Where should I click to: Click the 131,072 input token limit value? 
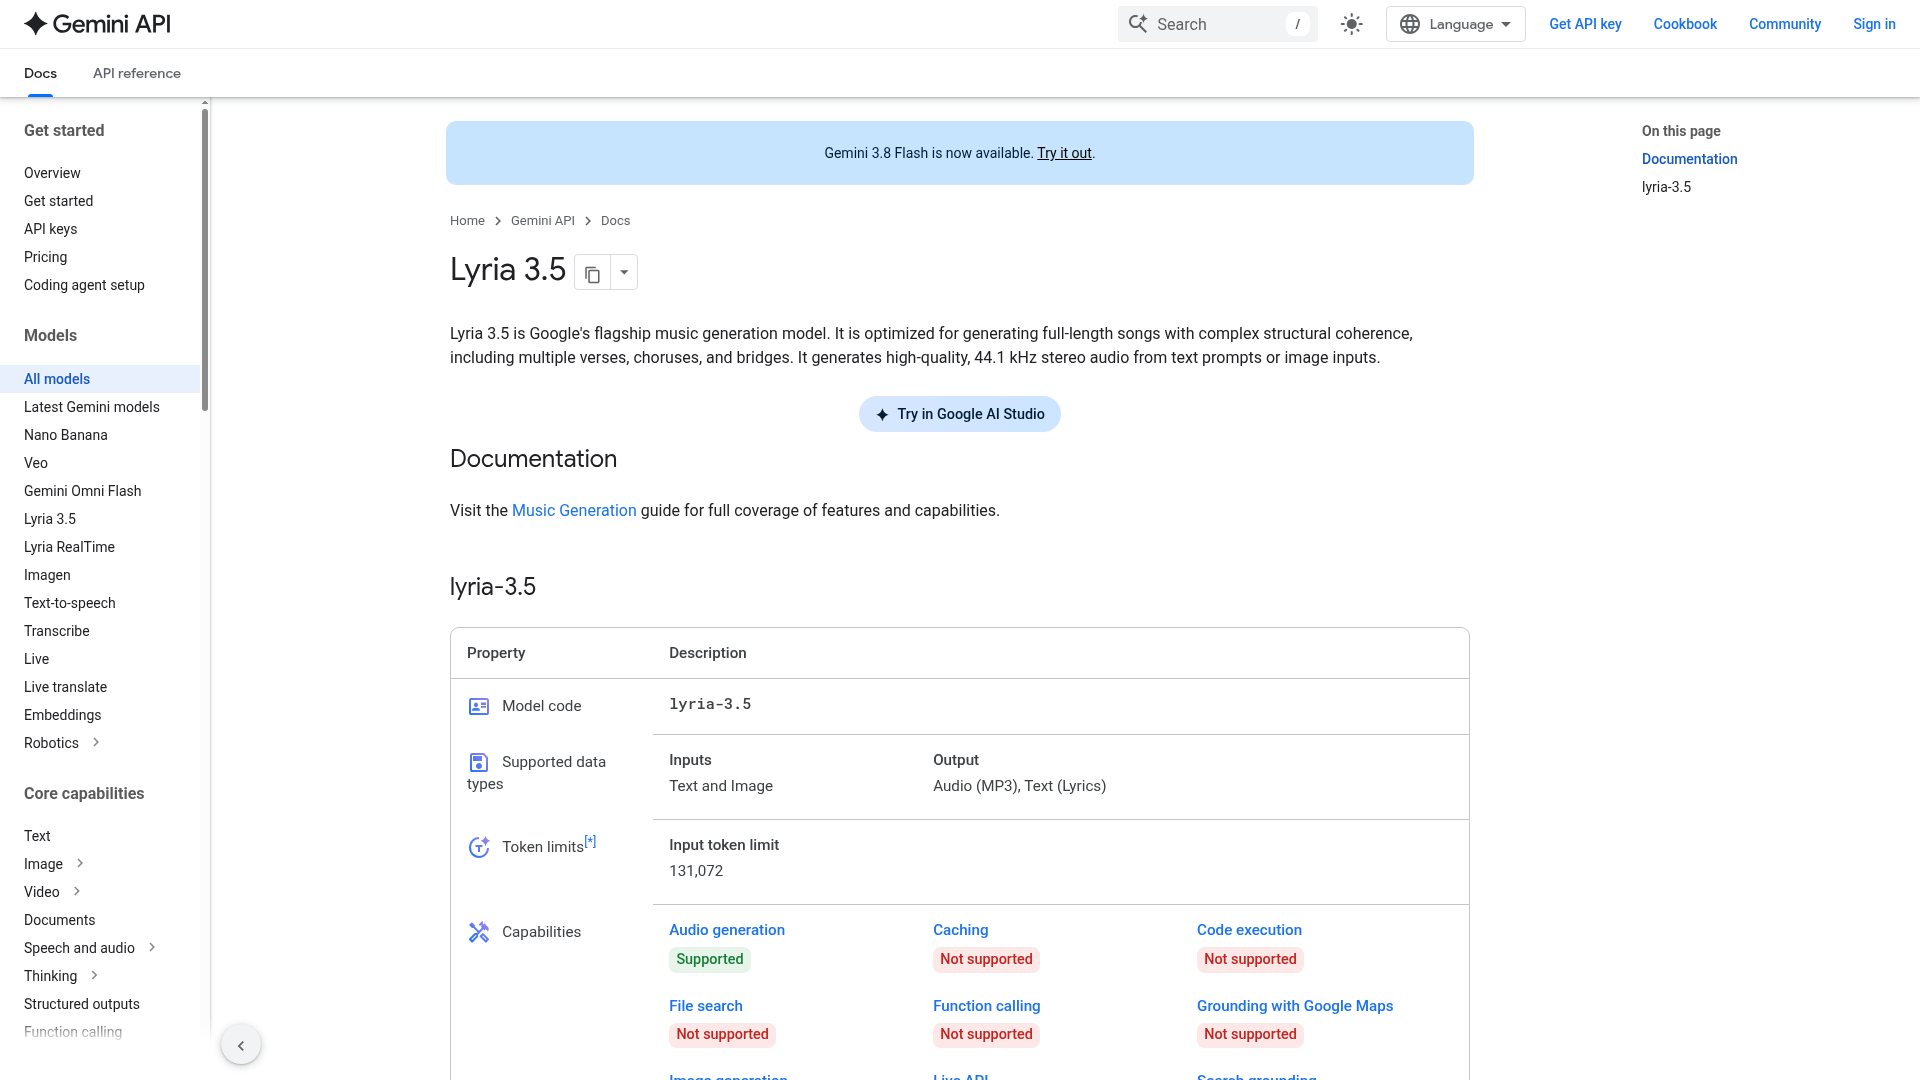[696, 871]
